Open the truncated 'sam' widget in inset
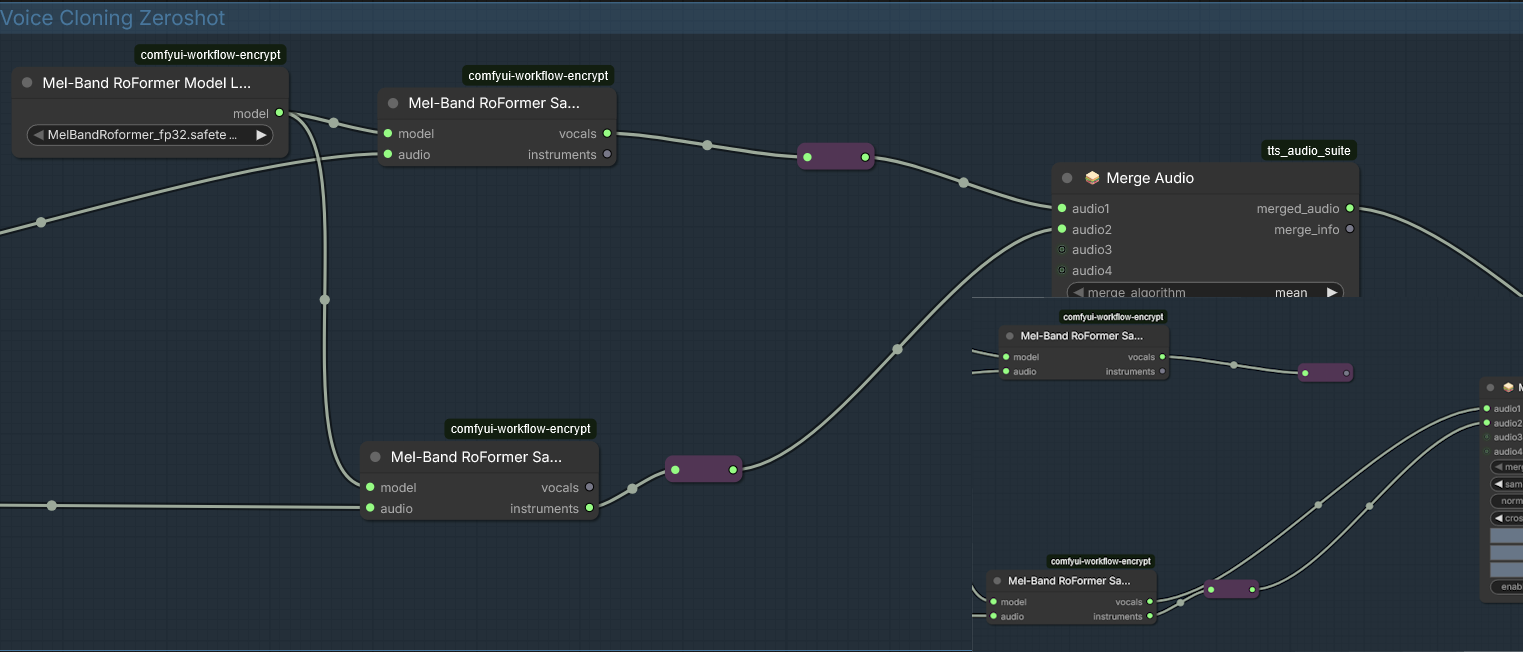 click(x=1507, y=484)
